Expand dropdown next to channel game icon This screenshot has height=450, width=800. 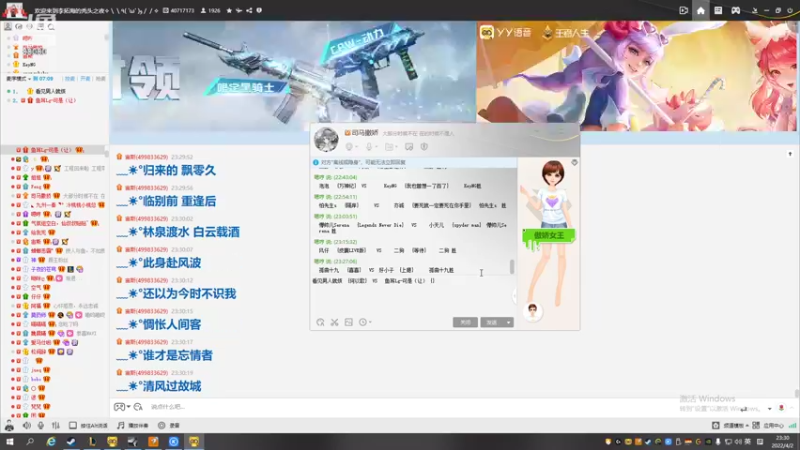128,407
